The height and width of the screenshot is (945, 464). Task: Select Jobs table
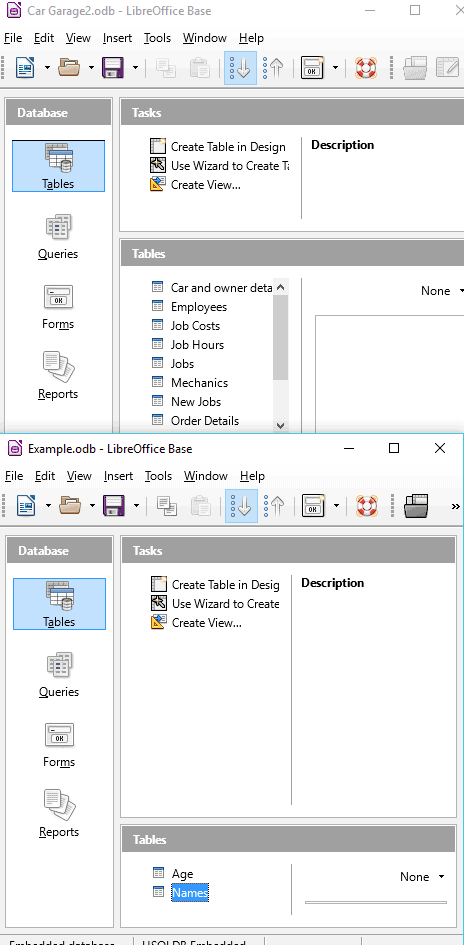[172, 363]
